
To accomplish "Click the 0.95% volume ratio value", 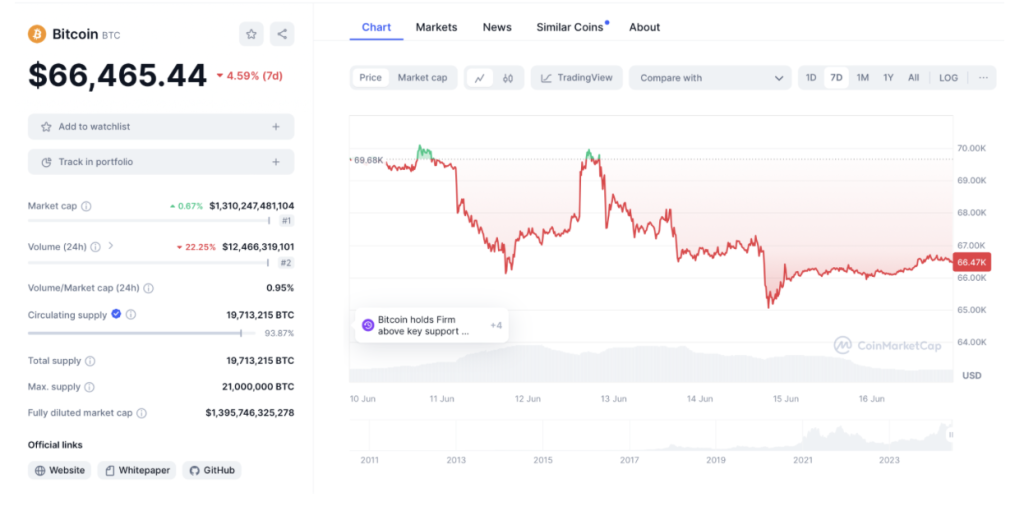I will 280,288.
